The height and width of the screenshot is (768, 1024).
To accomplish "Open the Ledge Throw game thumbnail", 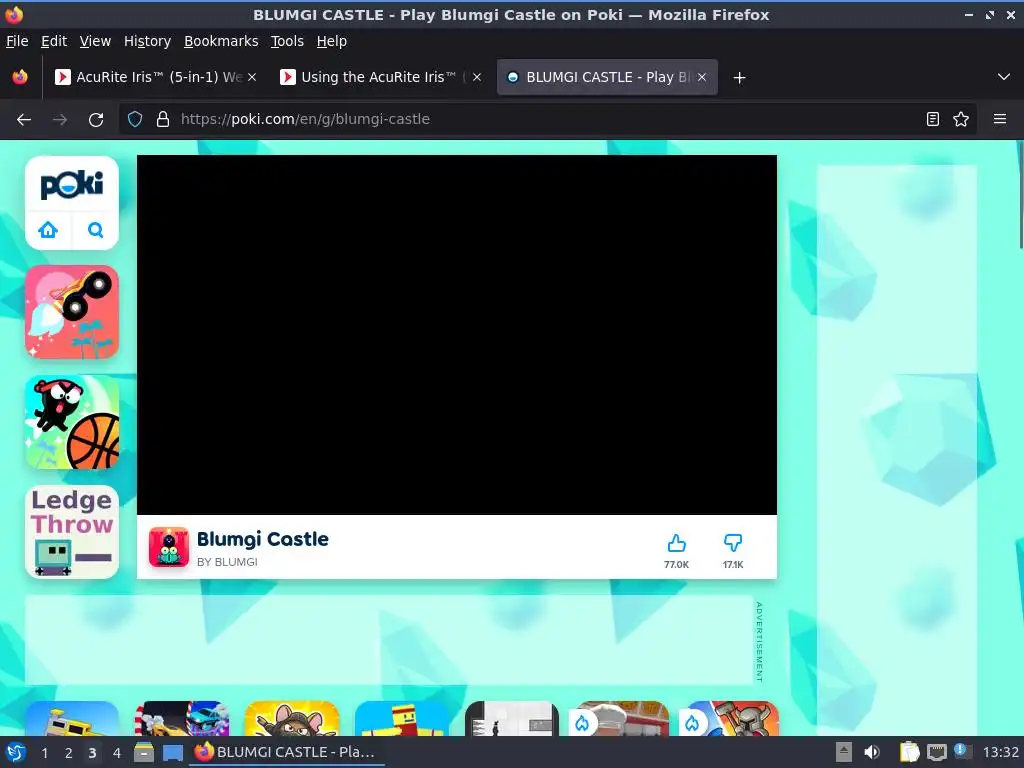I will 72,532.
